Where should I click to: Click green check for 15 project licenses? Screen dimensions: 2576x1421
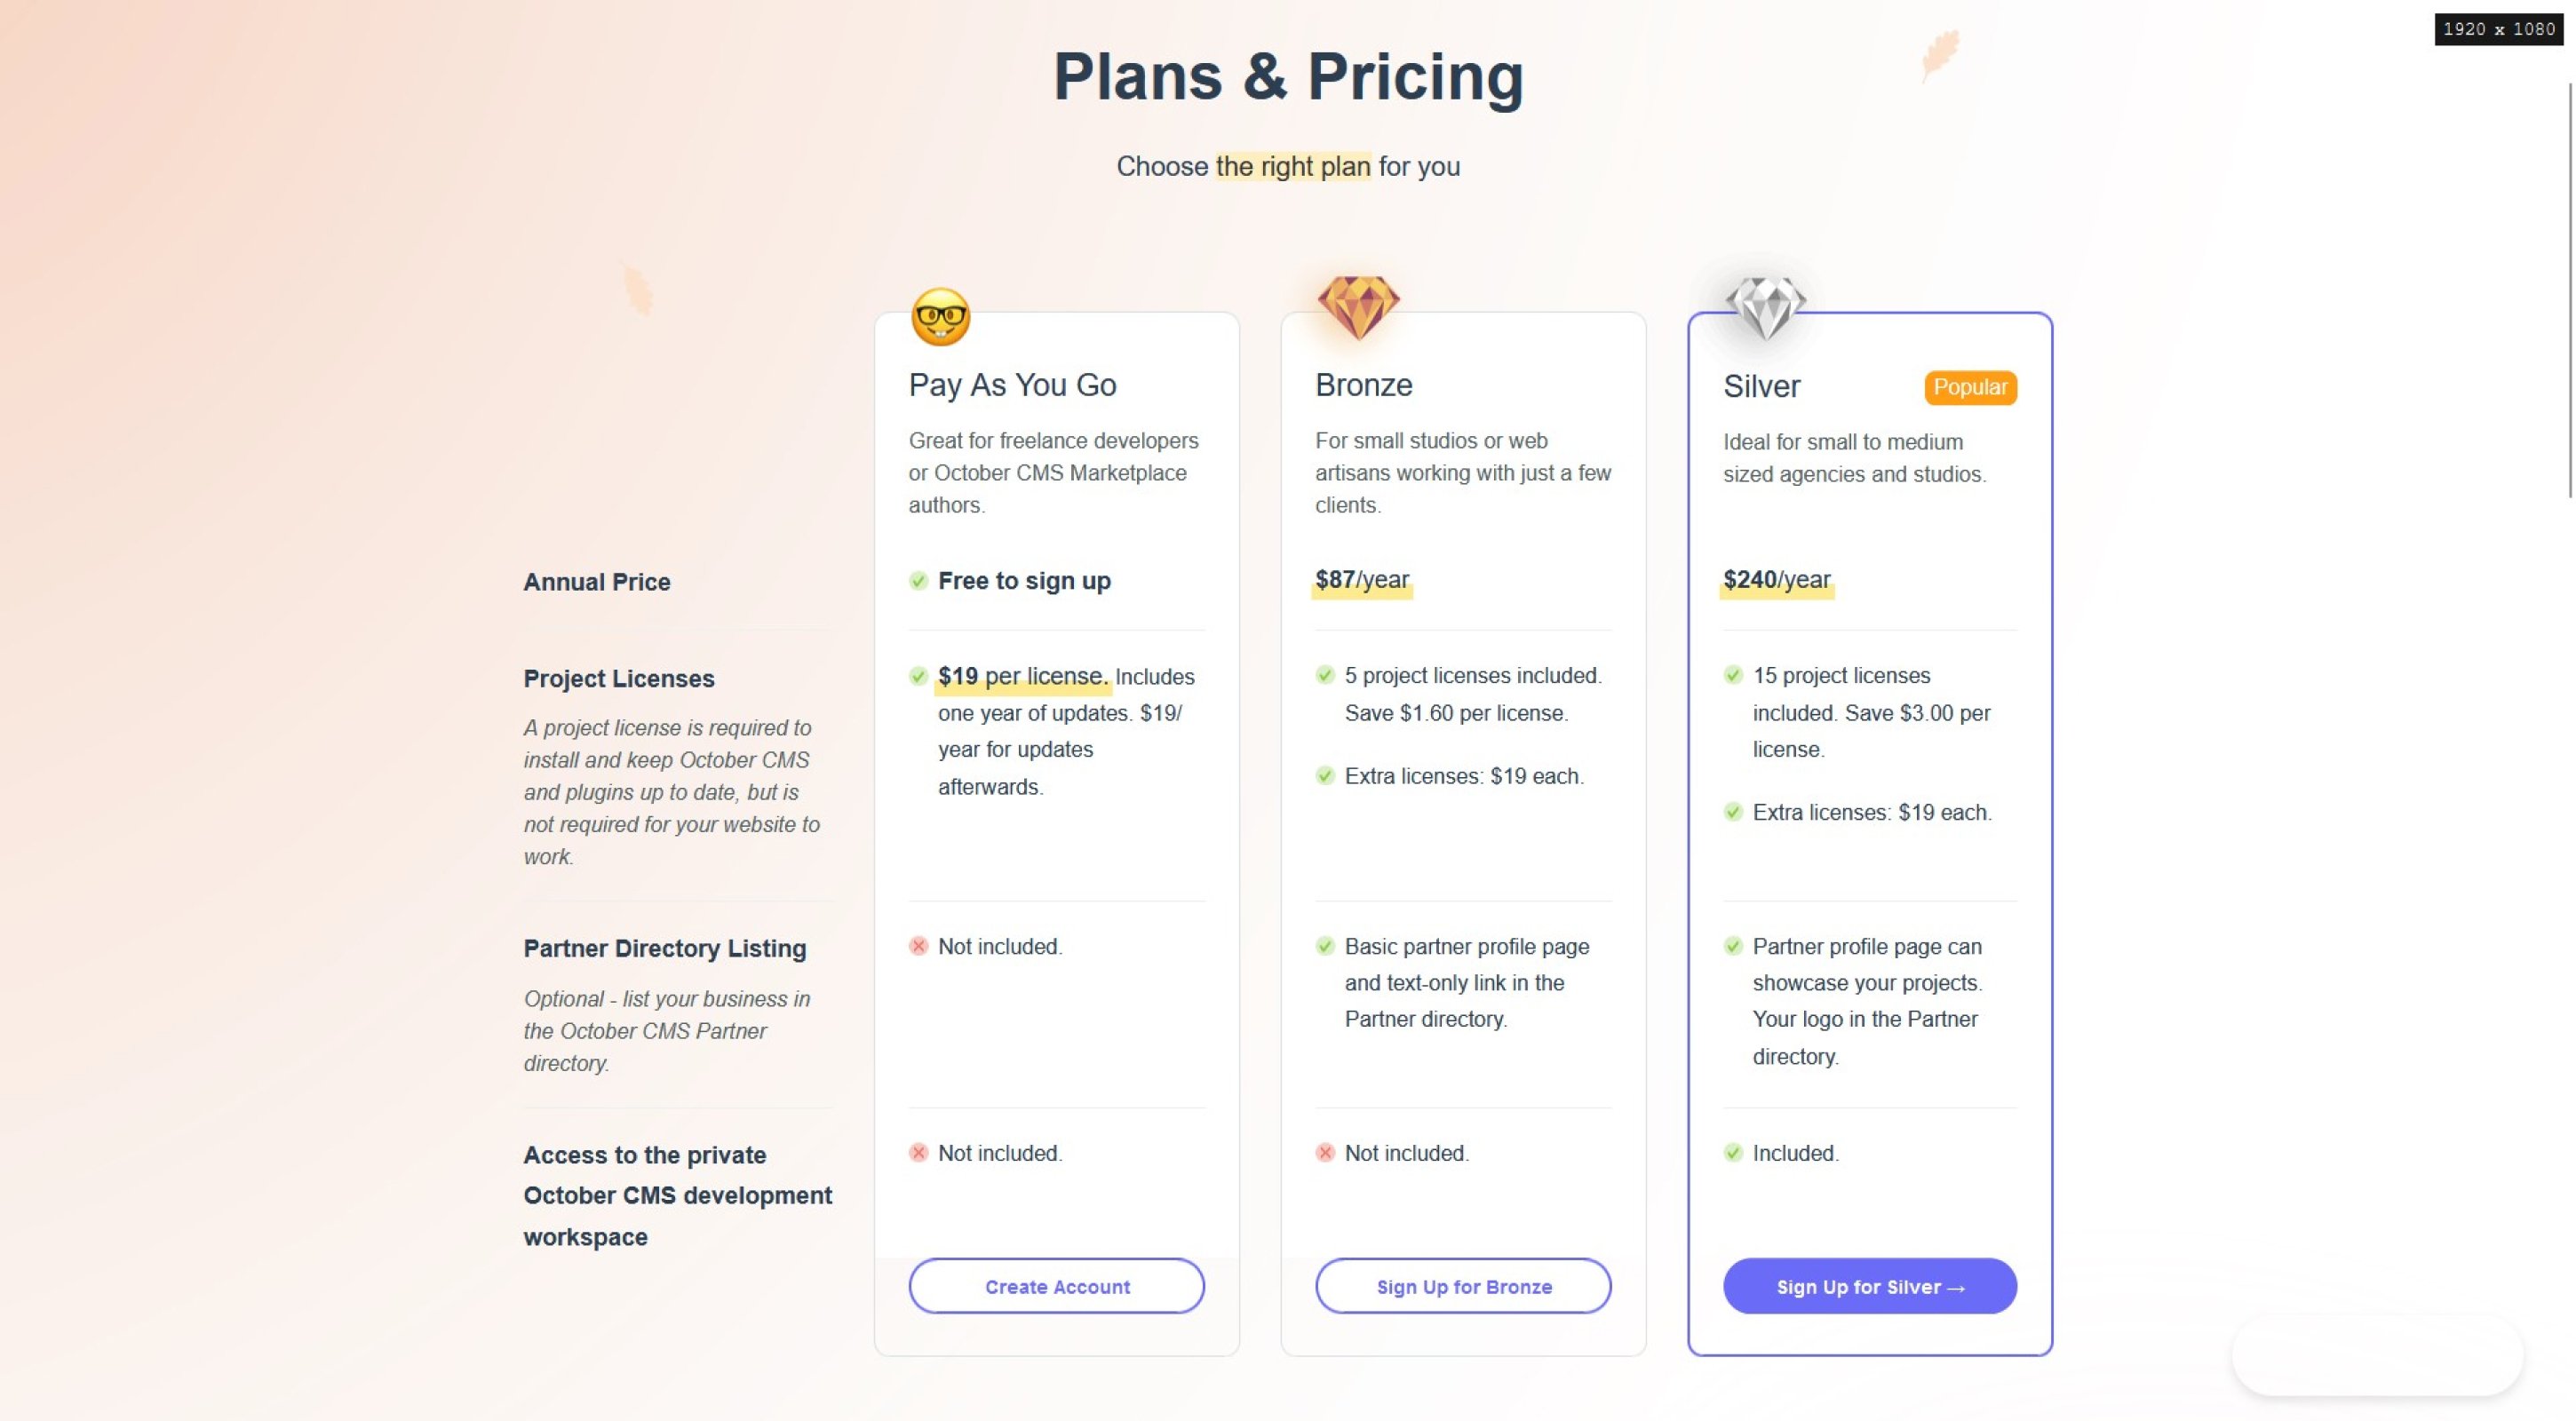pos(1733,675)
